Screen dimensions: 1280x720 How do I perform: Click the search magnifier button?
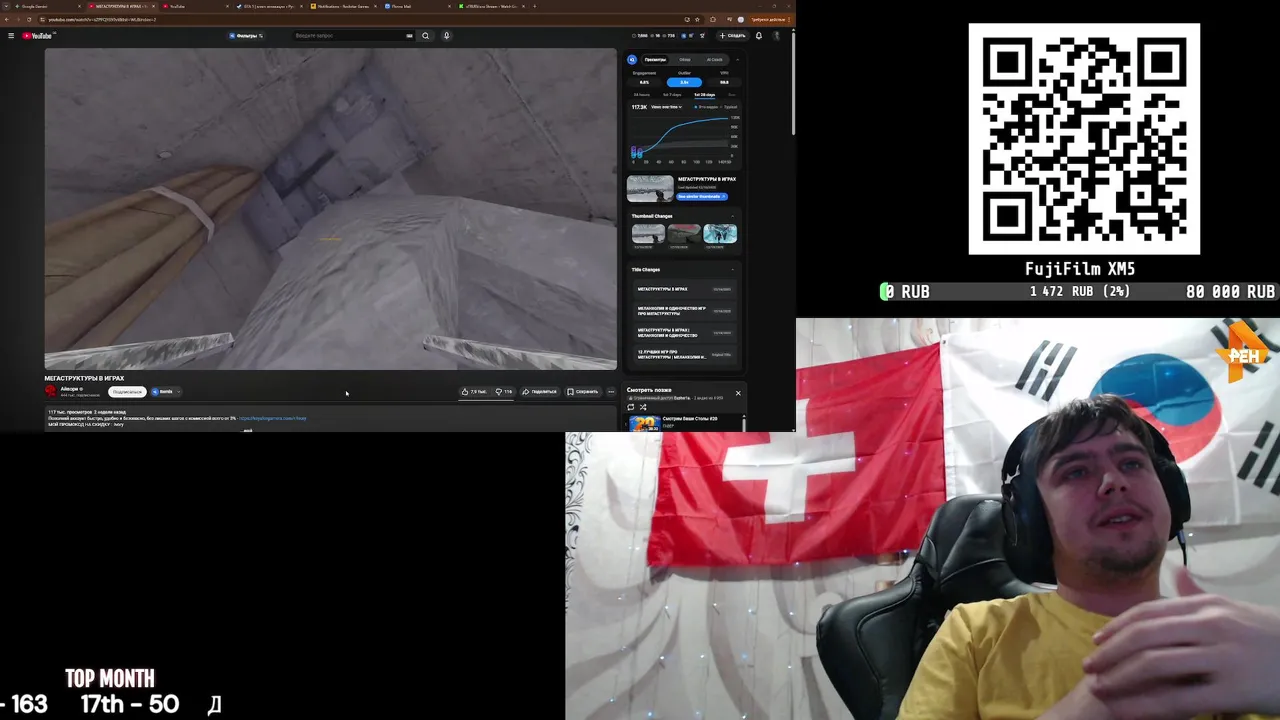coord(425,36)
